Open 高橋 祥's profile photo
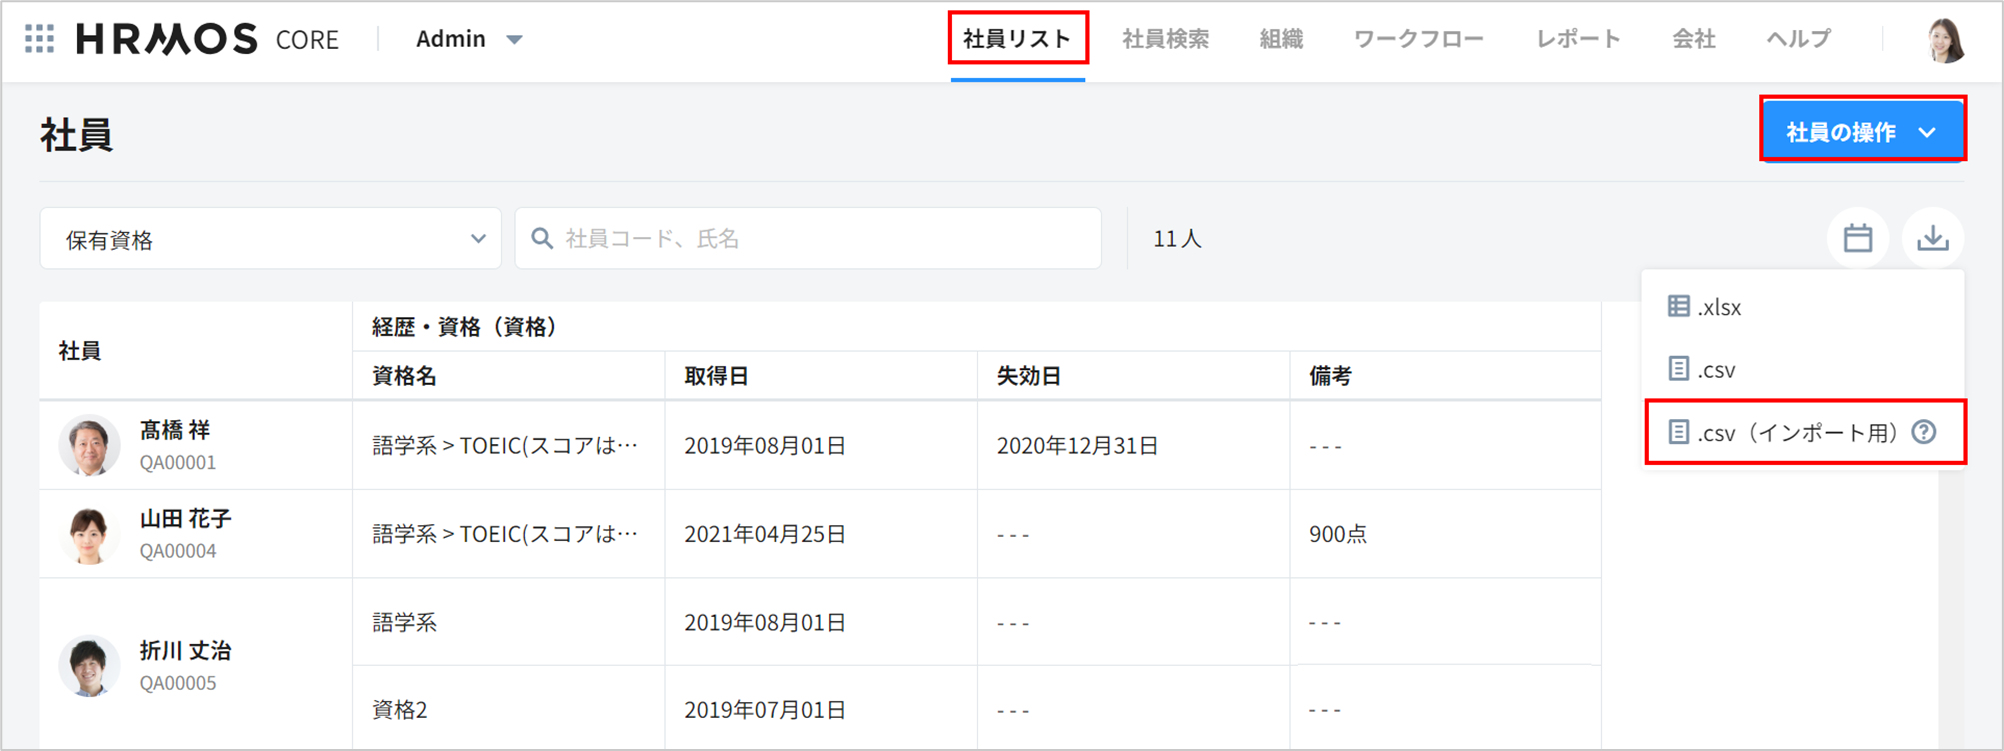Viewport: 2004px width, 751px height. 89,445
